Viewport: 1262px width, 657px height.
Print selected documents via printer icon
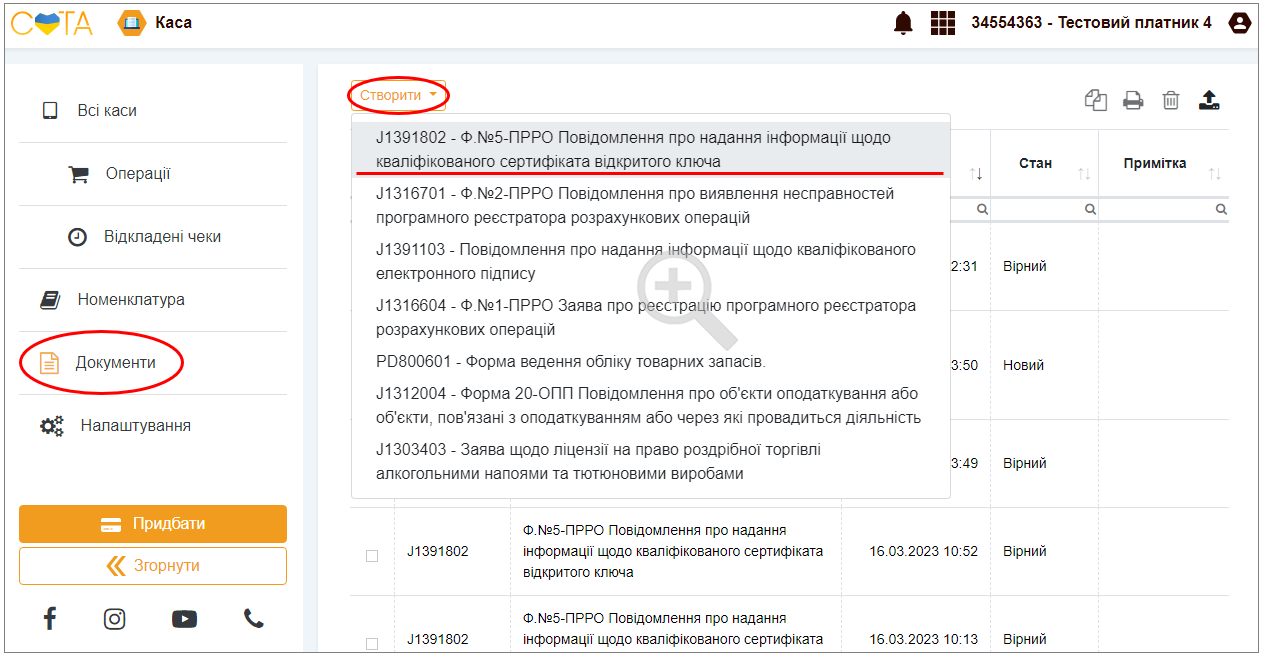pos(1133,99)
